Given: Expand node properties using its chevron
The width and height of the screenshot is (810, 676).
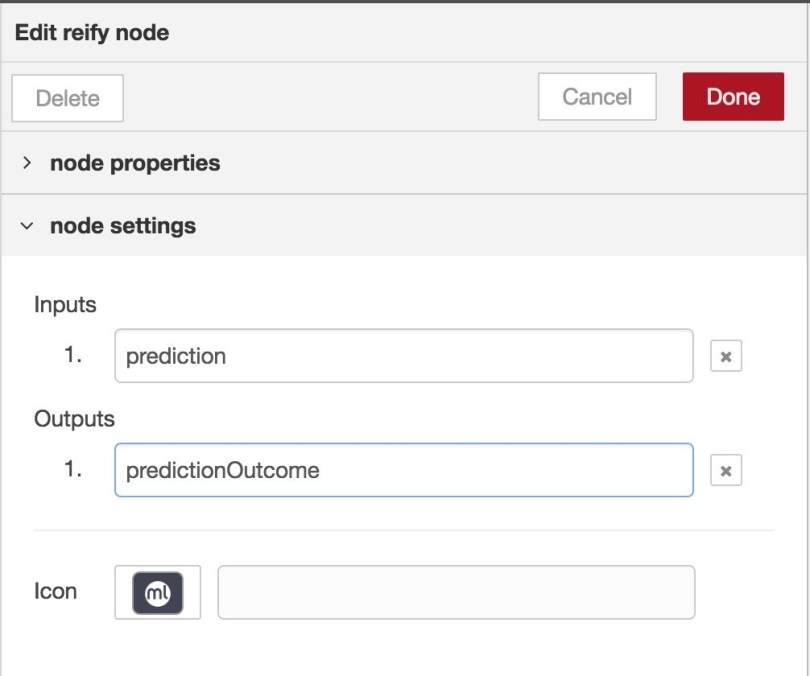Looking at the screenshot, I should click(x=28, y=163).
